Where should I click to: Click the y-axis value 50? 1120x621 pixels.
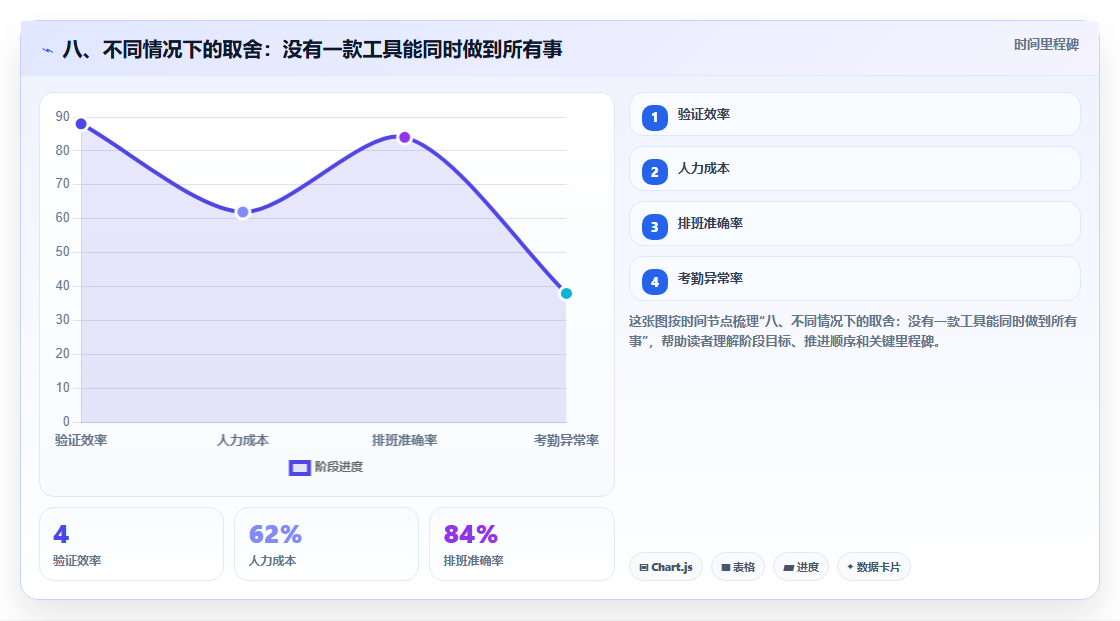(63, 252)
